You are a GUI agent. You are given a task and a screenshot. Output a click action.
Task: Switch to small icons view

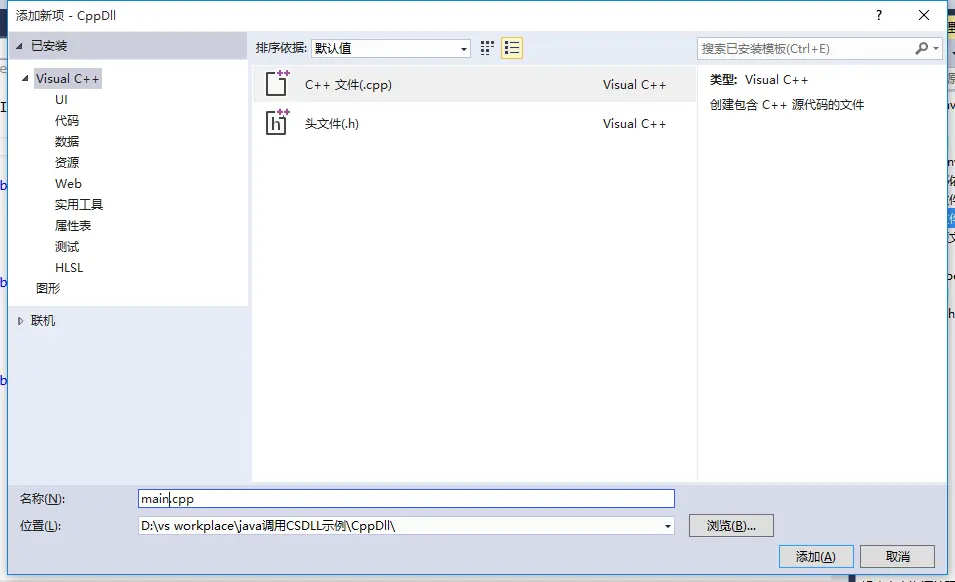tap(487, 48)
